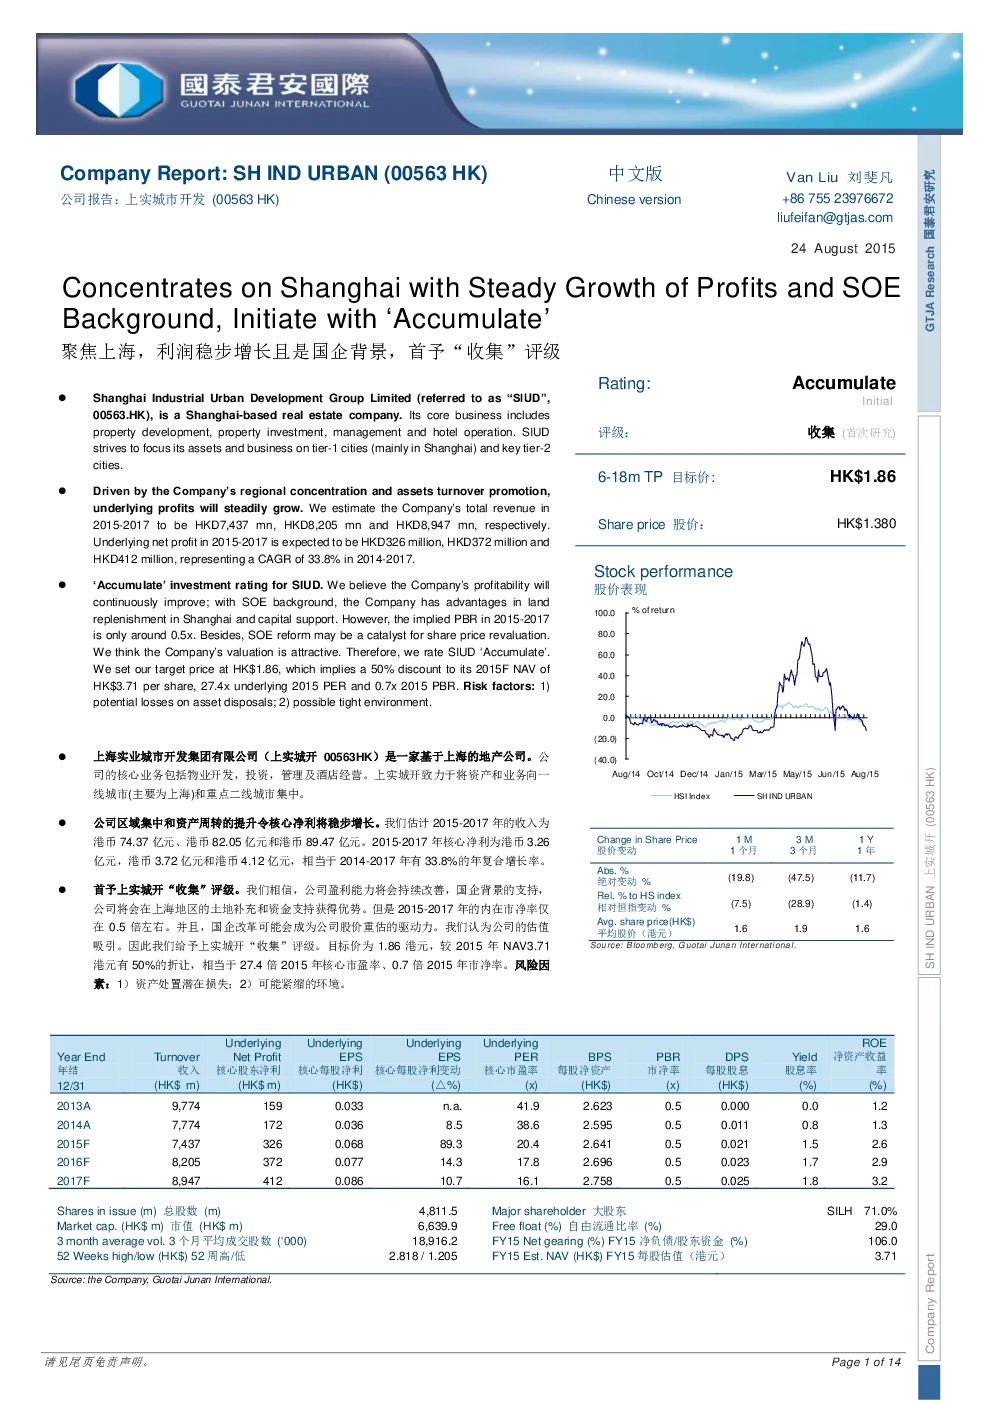Click the headline 'Concentrates on Shanghai with Steady Growth'

481,303
